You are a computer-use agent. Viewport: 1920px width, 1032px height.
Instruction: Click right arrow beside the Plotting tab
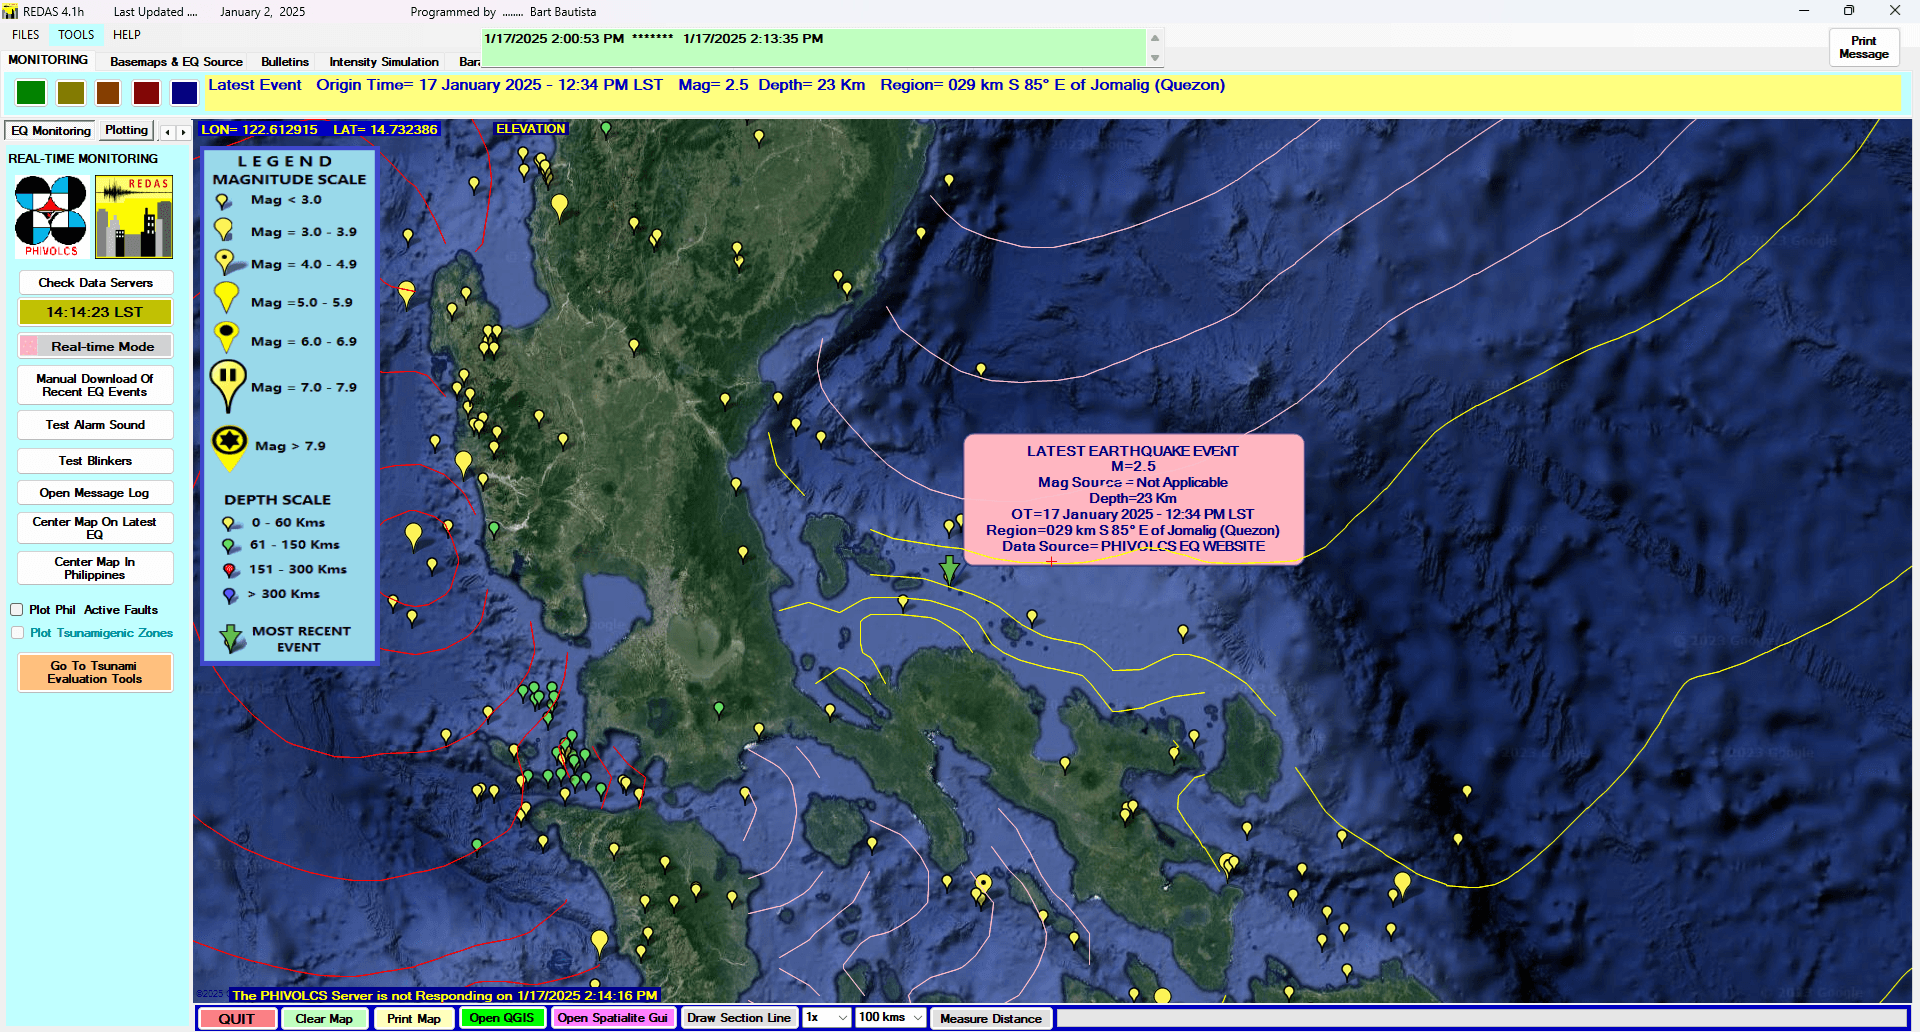[x=183, y=132]
